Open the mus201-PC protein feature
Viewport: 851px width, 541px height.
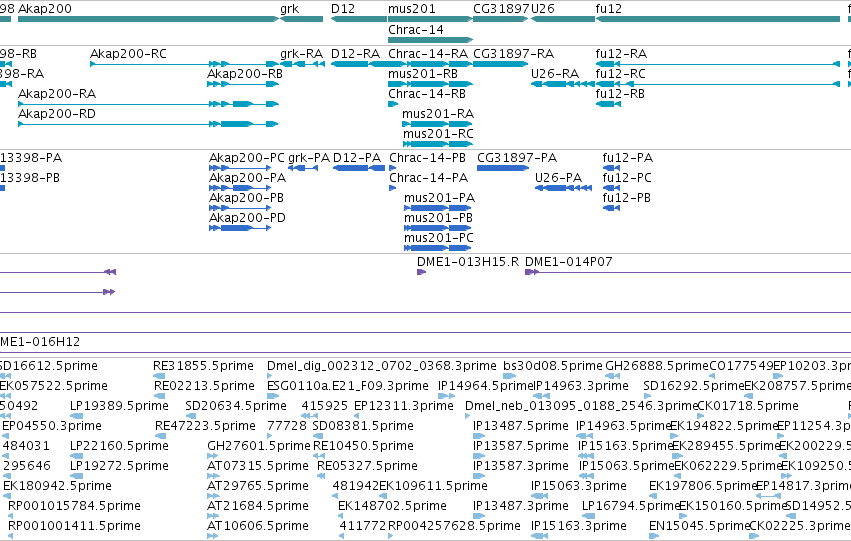point(437,248)
